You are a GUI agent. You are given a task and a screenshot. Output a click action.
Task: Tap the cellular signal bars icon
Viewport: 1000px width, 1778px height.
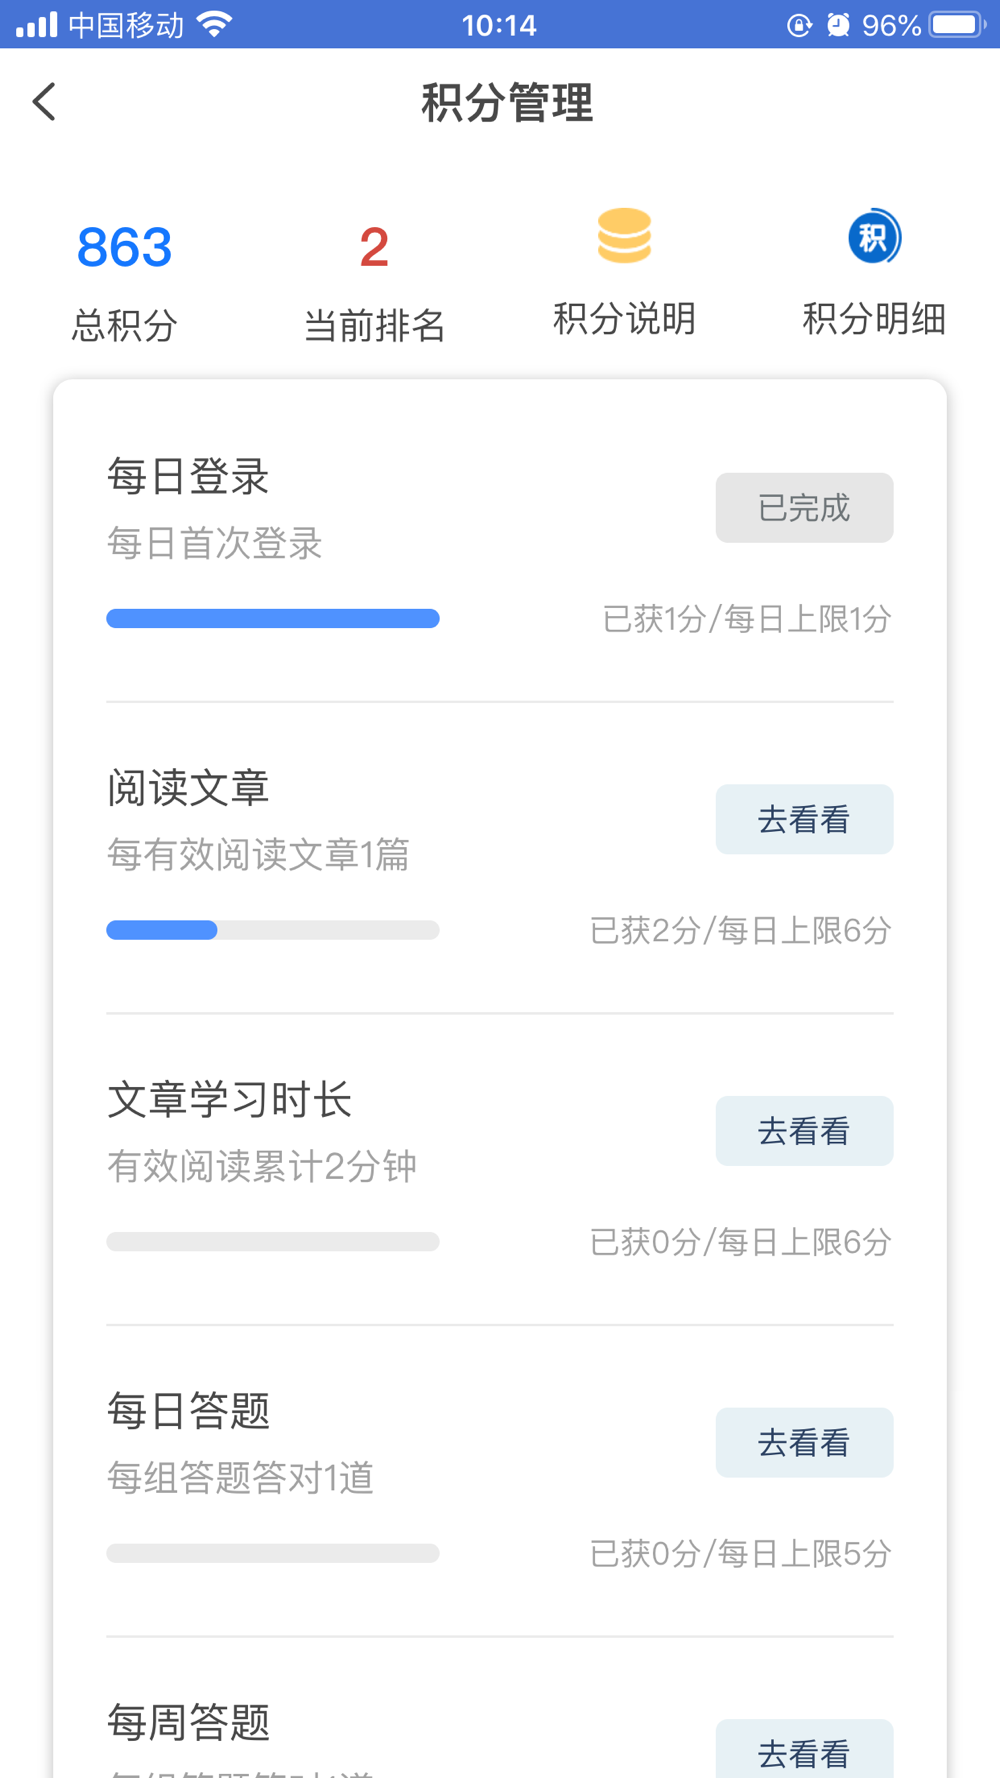tap(36, 24)
